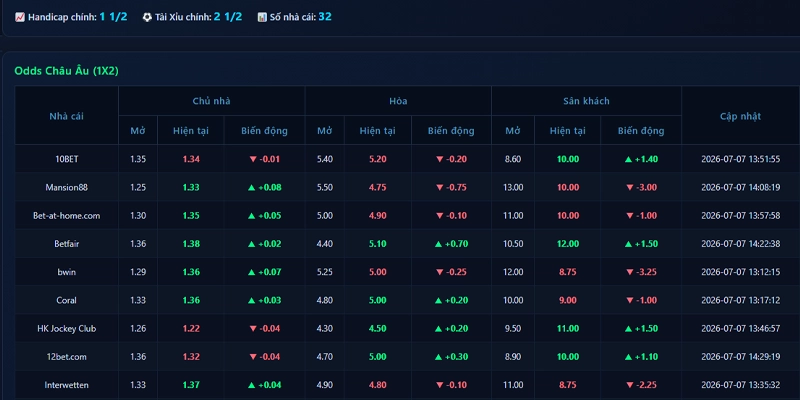Click the red down arrow for bwin -3.25
Viewport: 800px width, 400px height.
[x=630, y=272]
